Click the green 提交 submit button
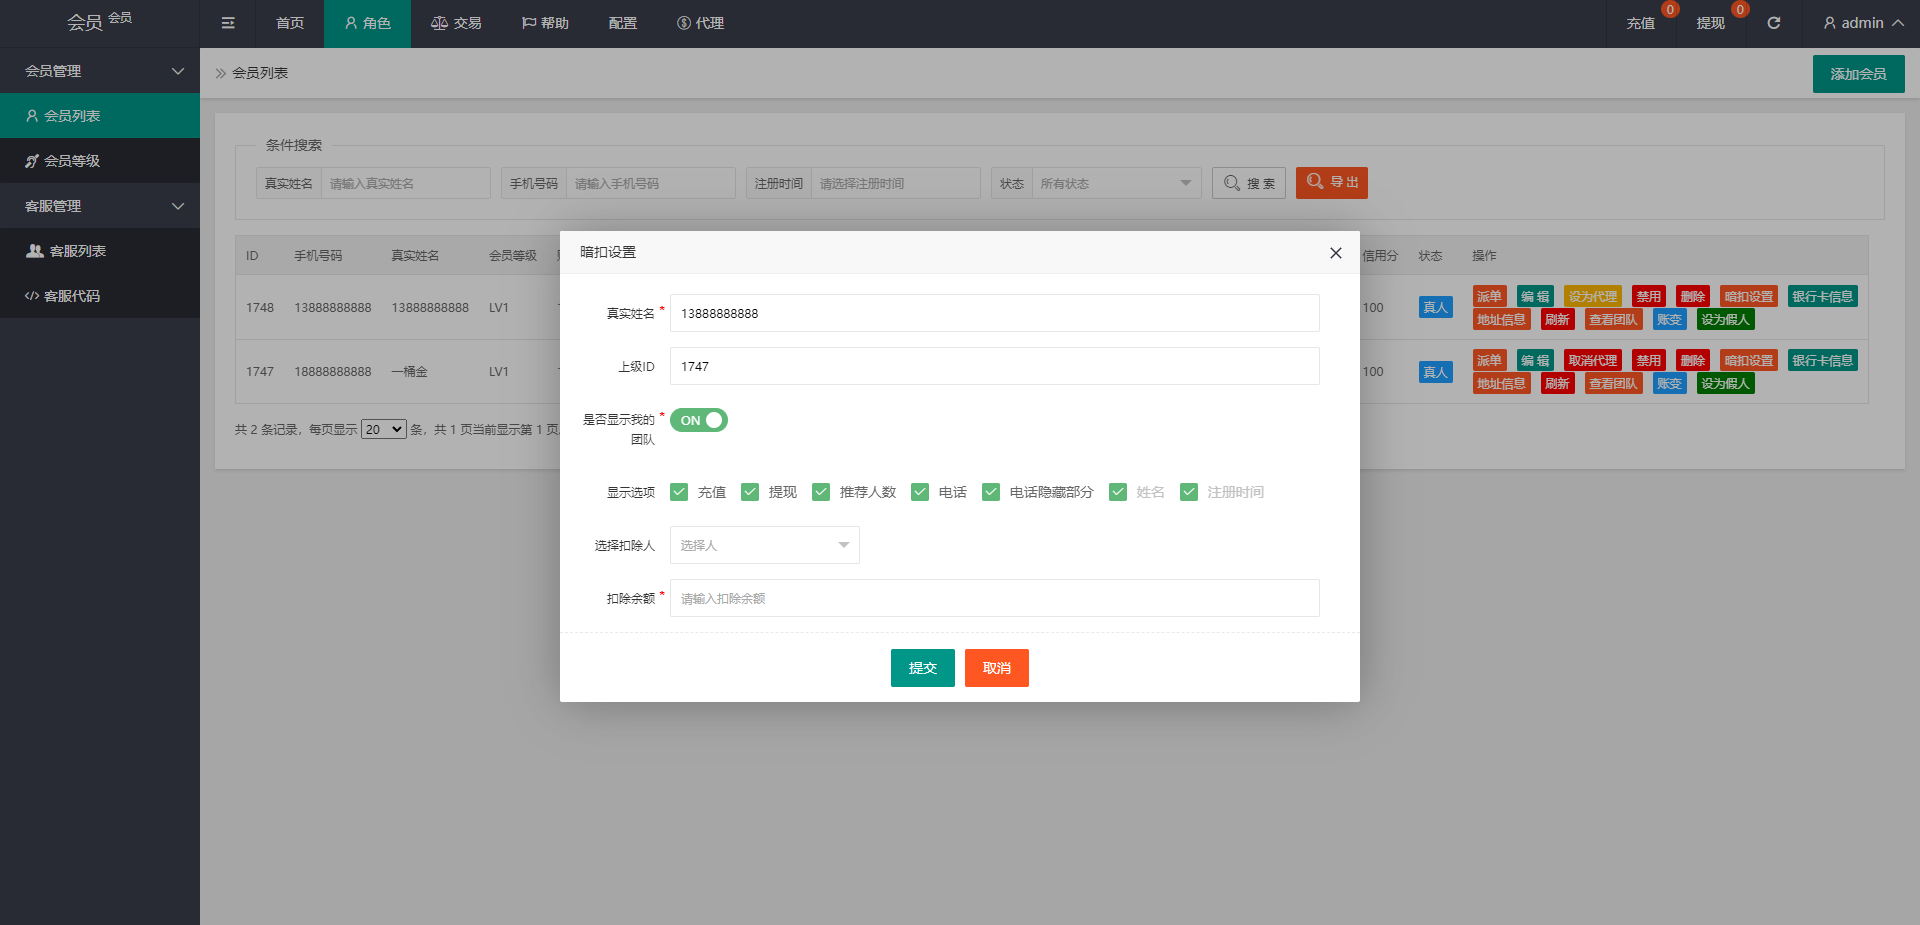Screen dimensions: 1920x925 [922, 668]
